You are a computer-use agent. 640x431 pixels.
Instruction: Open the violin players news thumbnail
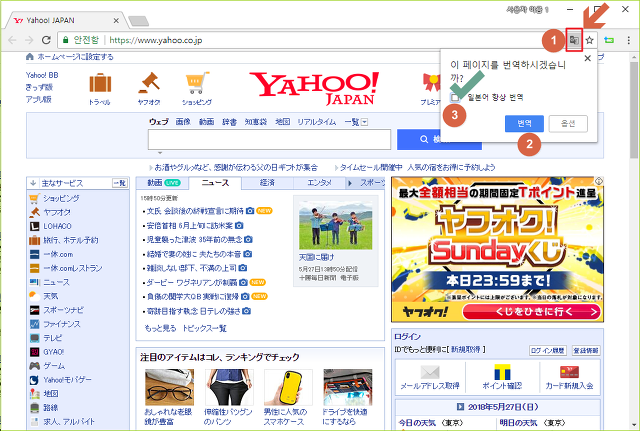[x=336, y=224]
